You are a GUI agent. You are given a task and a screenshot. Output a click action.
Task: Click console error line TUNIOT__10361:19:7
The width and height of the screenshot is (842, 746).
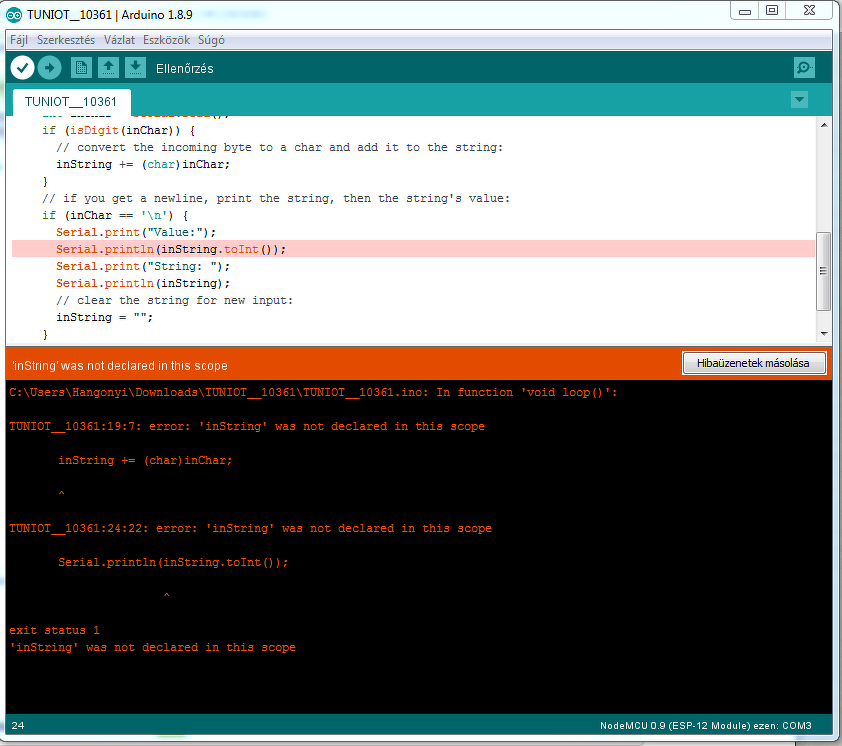[247, 426]
